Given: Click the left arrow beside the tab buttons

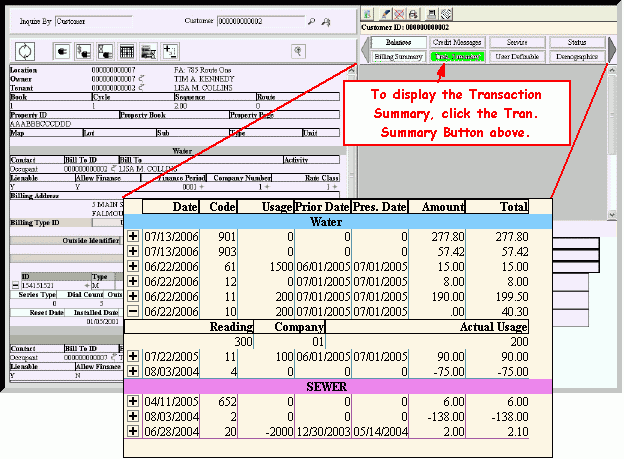Looking at the screenshot, I should (365, 50).
